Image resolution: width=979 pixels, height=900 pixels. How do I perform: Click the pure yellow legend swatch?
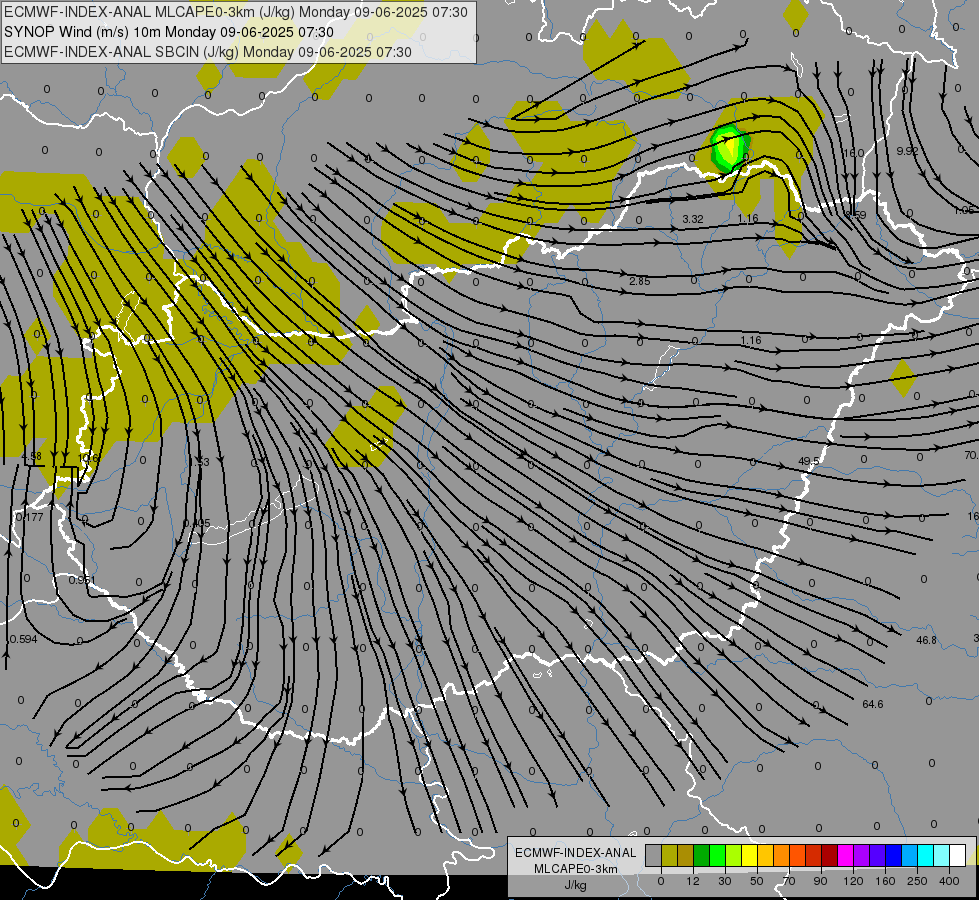(x=750, y=855)
